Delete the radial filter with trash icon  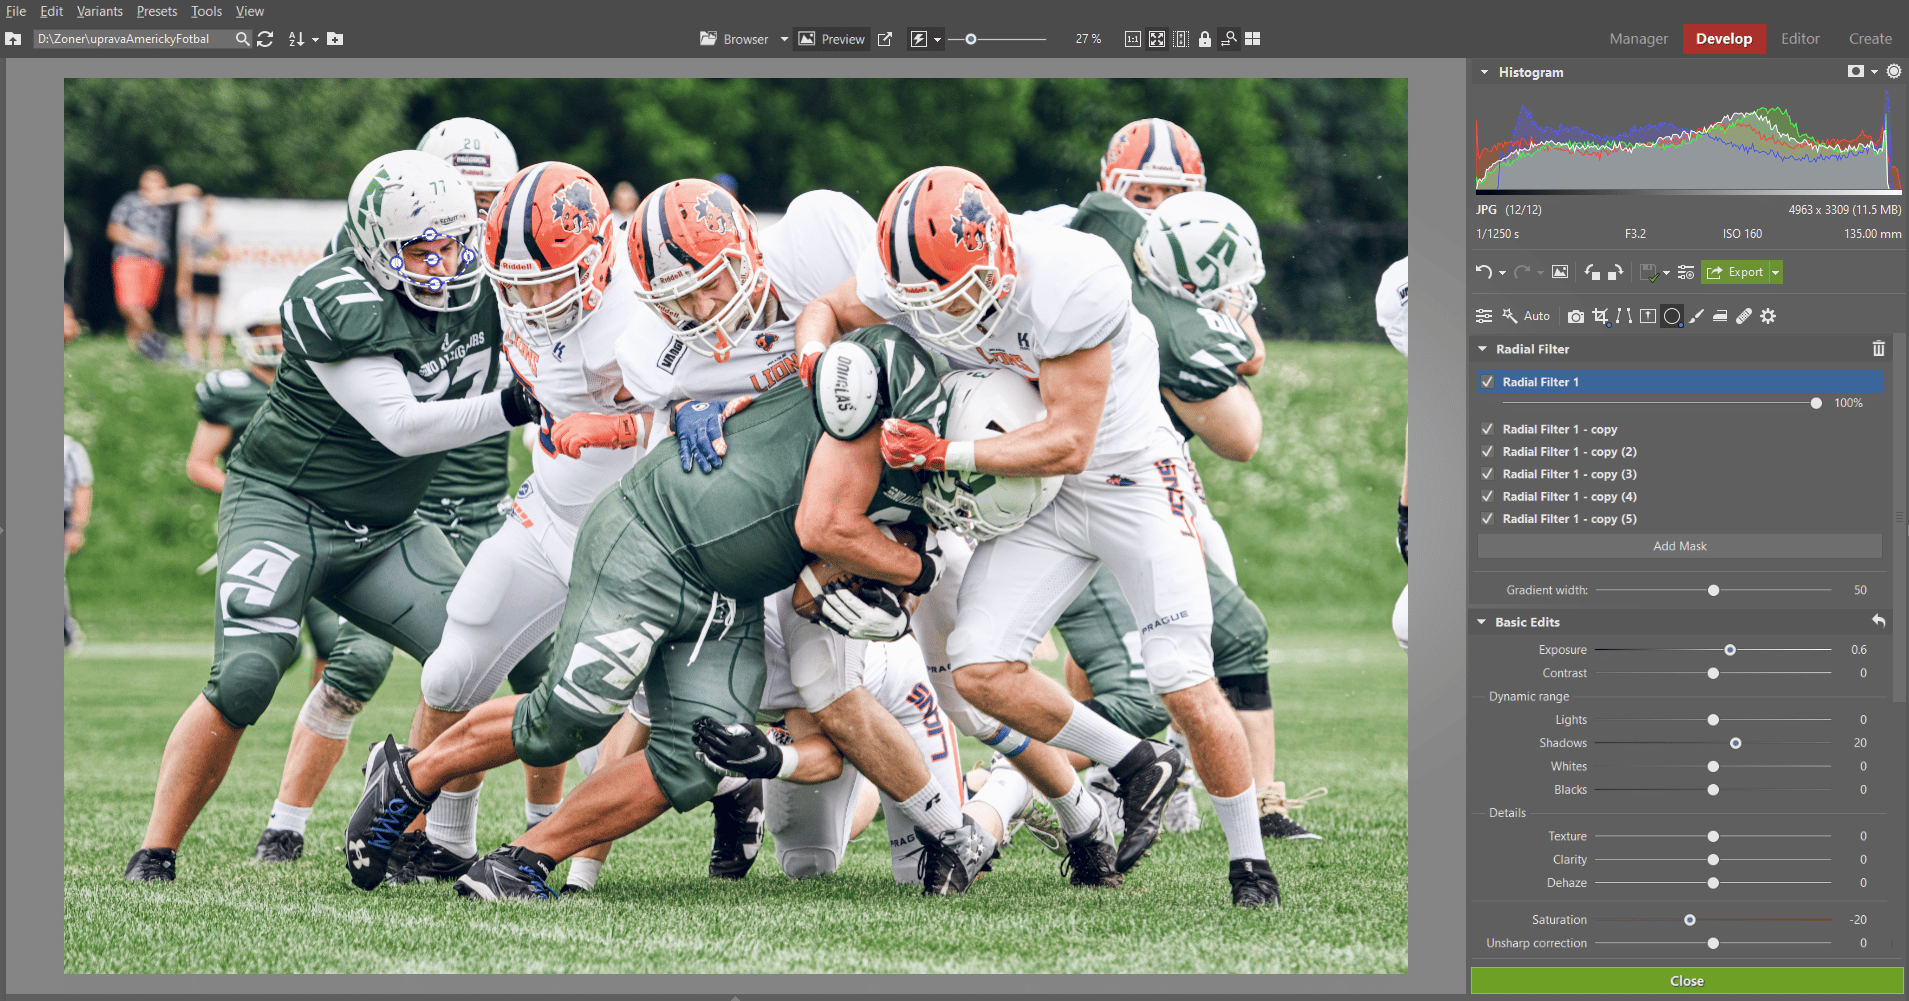[1878, 349]
